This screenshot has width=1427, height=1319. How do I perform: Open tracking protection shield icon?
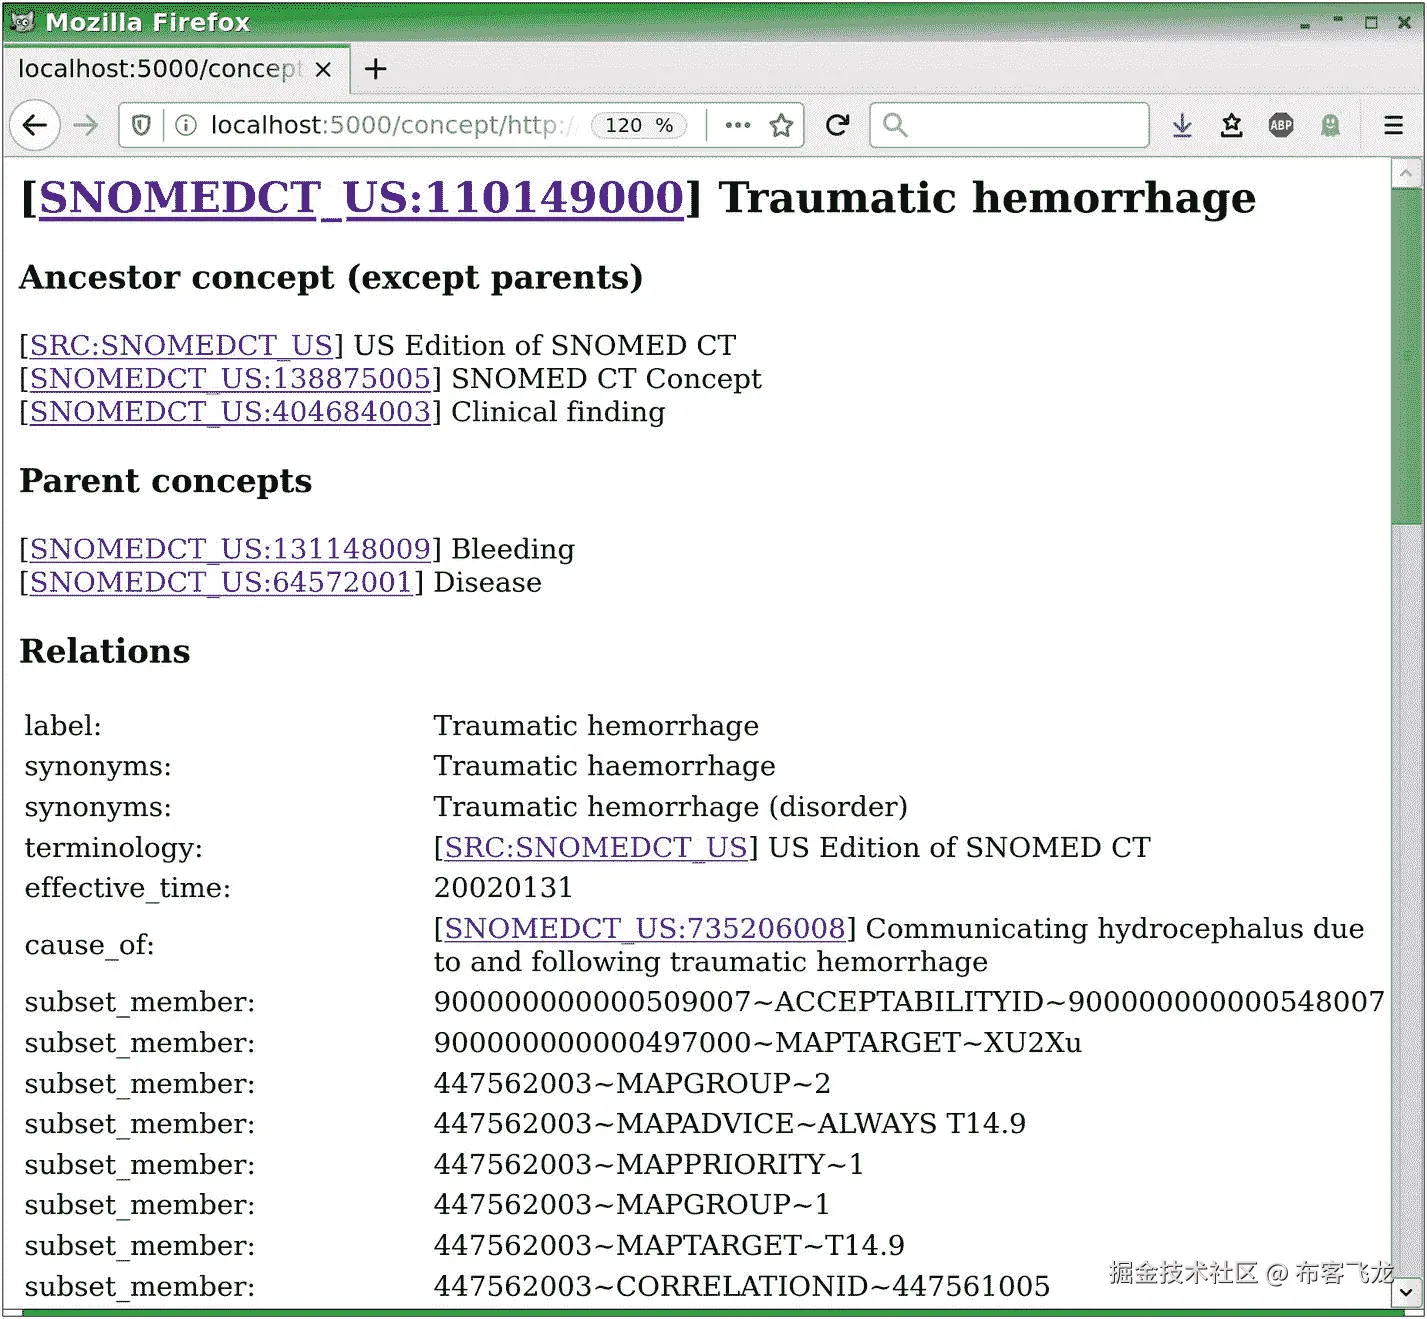click(142, 125)
